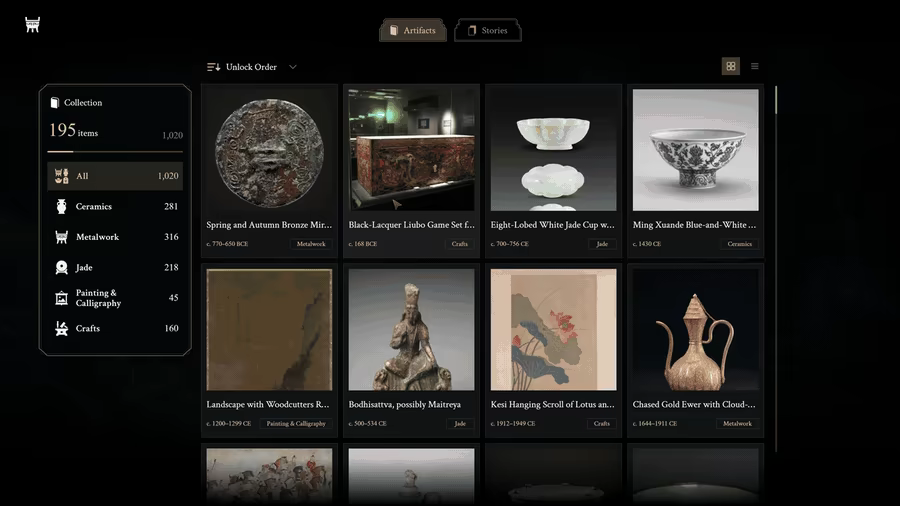Open the Landscape with Woodcutters painting image
The width and height of the screenshot is (900, 506).
click(x=269, y=329)
